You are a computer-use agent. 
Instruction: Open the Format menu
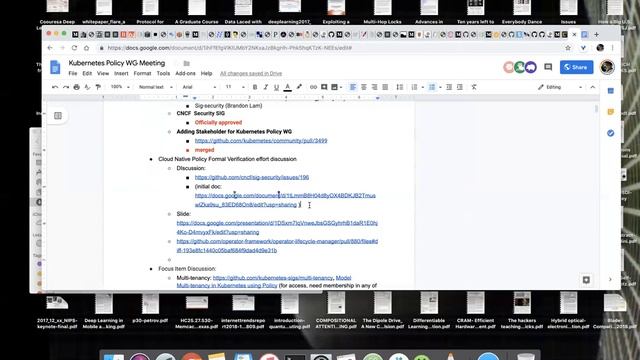[142, 73]
